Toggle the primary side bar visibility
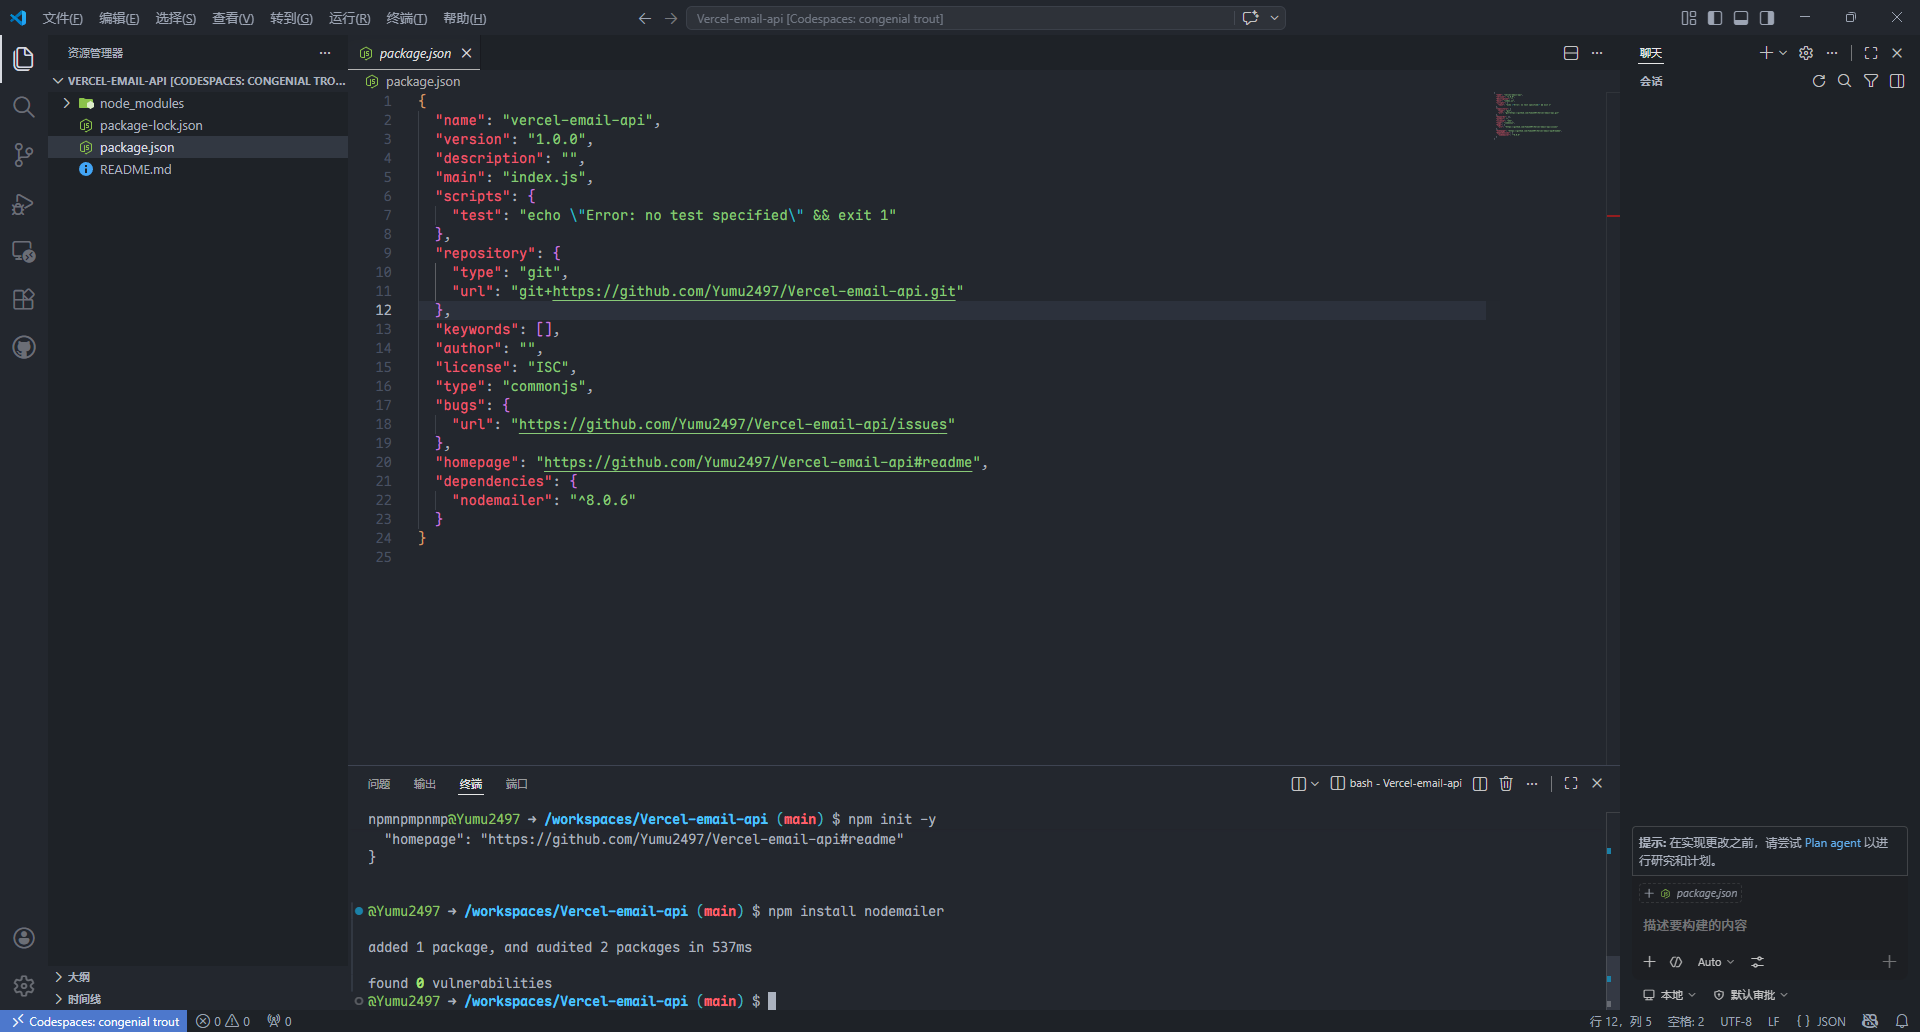Image resolution: width=1920 pixels, height=1032 pixels. (x=1715, y=18)
